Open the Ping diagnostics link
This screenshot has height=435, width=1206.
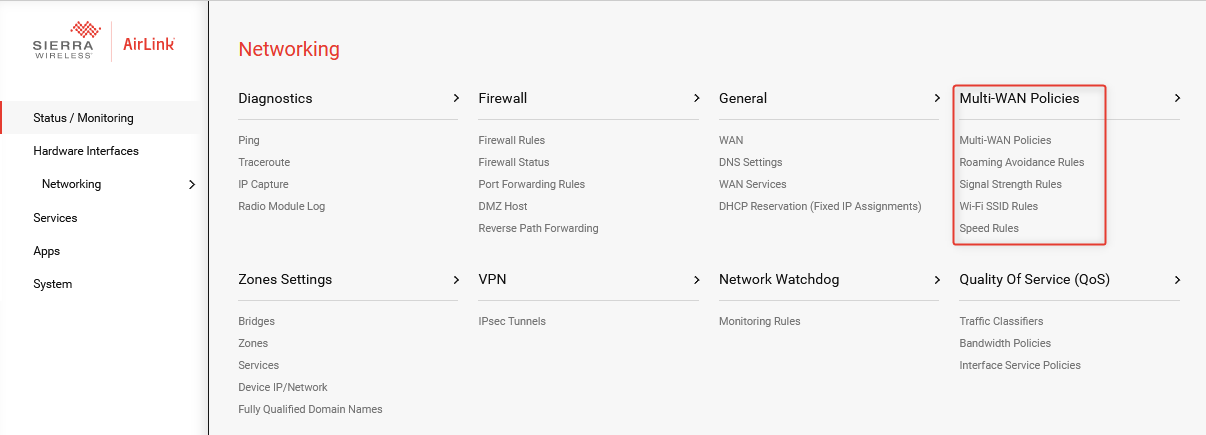[x=249, y=140]
